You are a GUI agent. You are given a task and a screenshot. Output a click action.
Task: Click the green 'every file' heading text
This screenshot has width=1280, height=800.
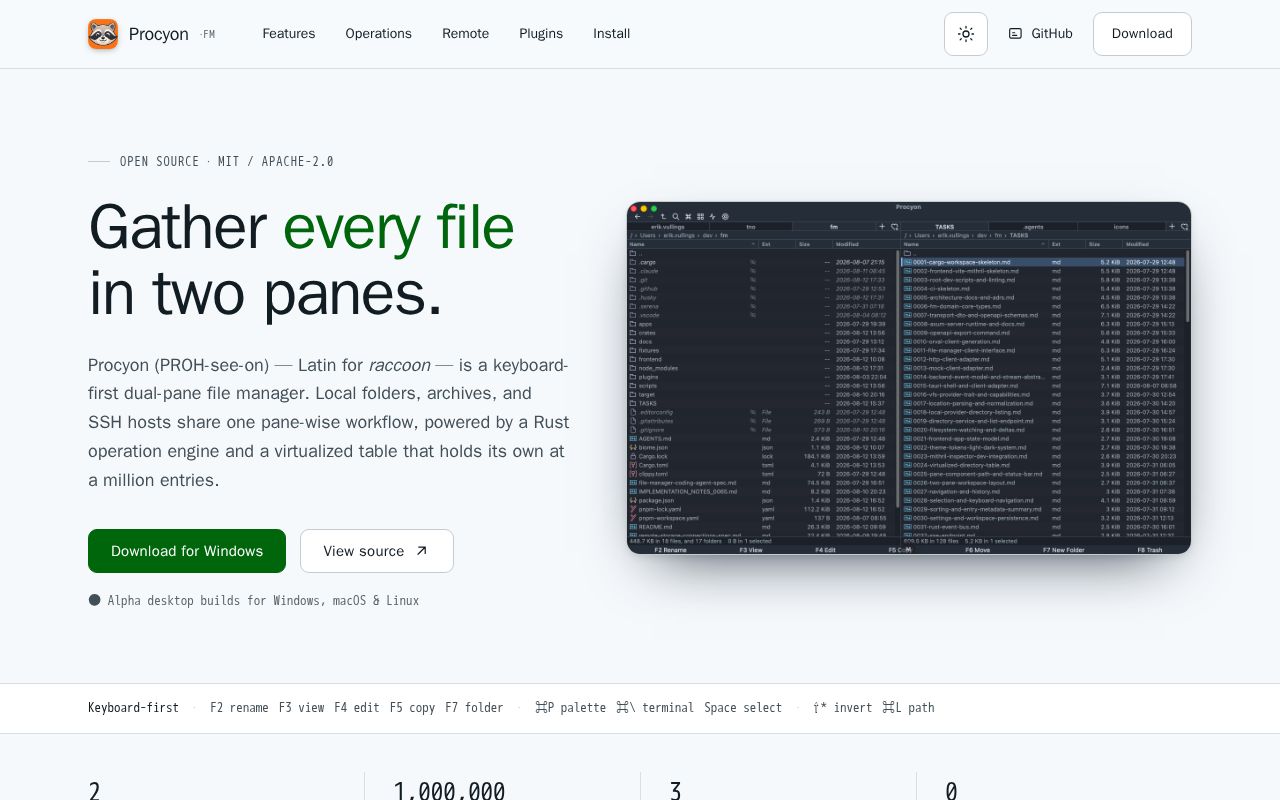pyautogui.click(x=398, y=227)
